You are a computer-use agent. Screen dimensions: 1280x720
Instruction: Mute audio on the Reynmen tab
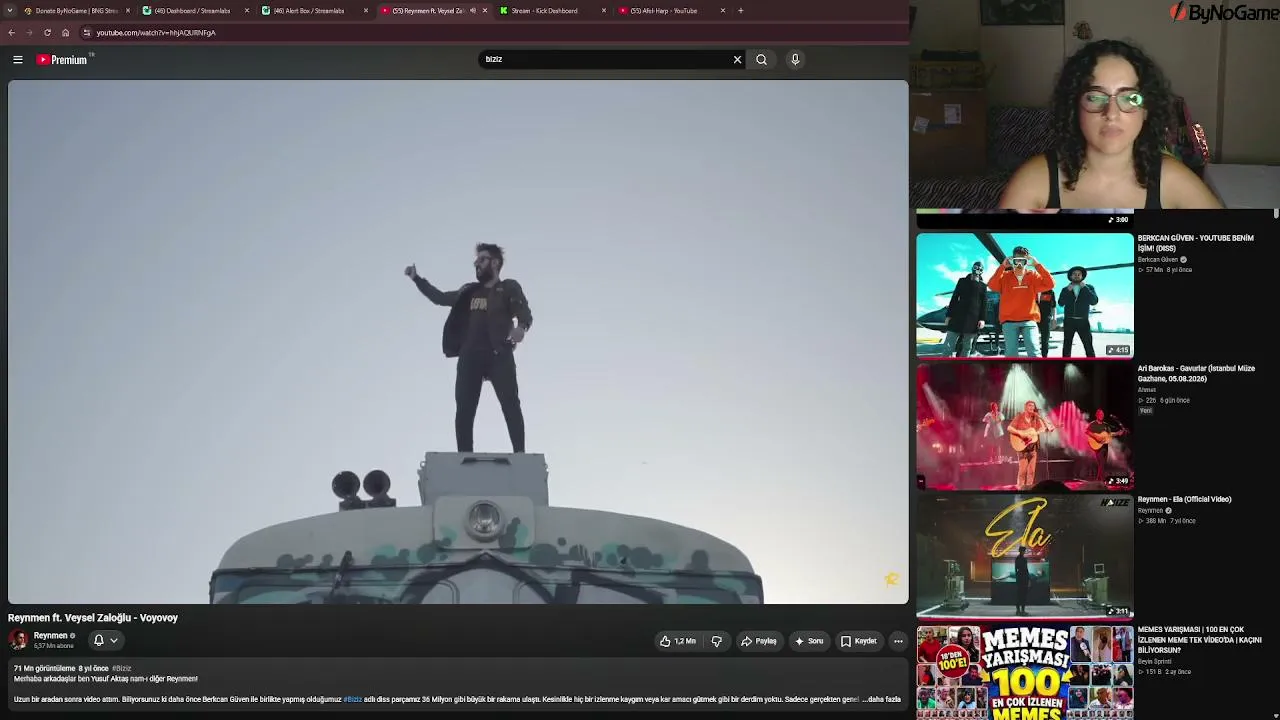tap(473, 11)
